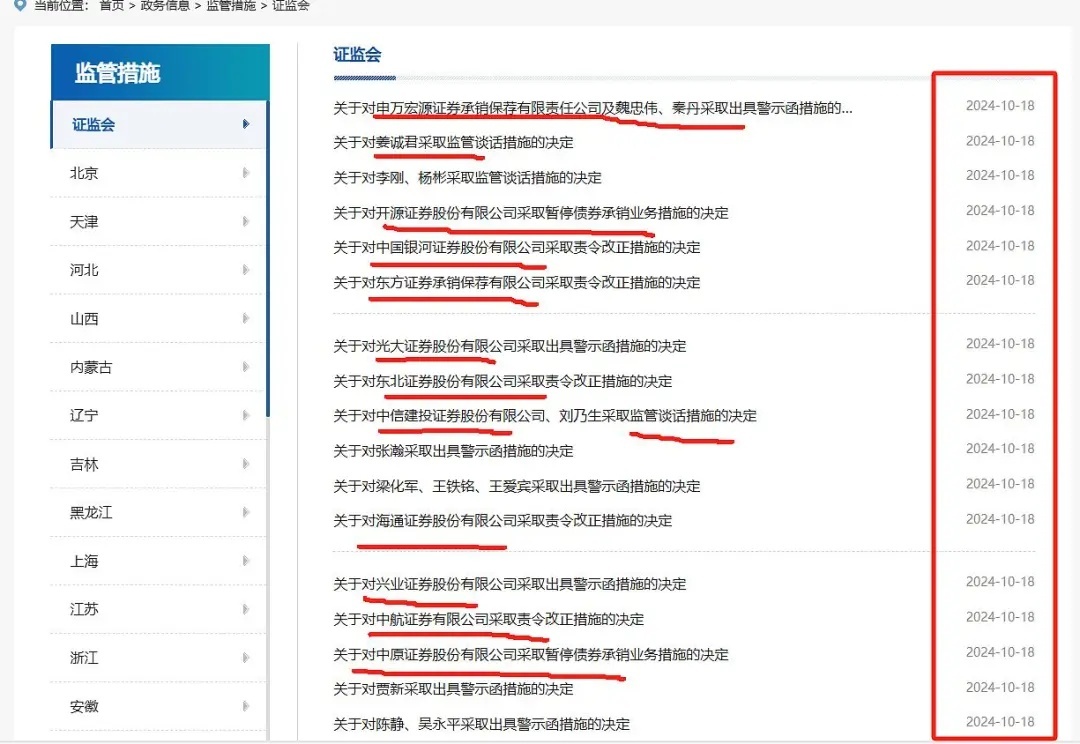Select 河北 in the left sidebar

tap(85, 270)
